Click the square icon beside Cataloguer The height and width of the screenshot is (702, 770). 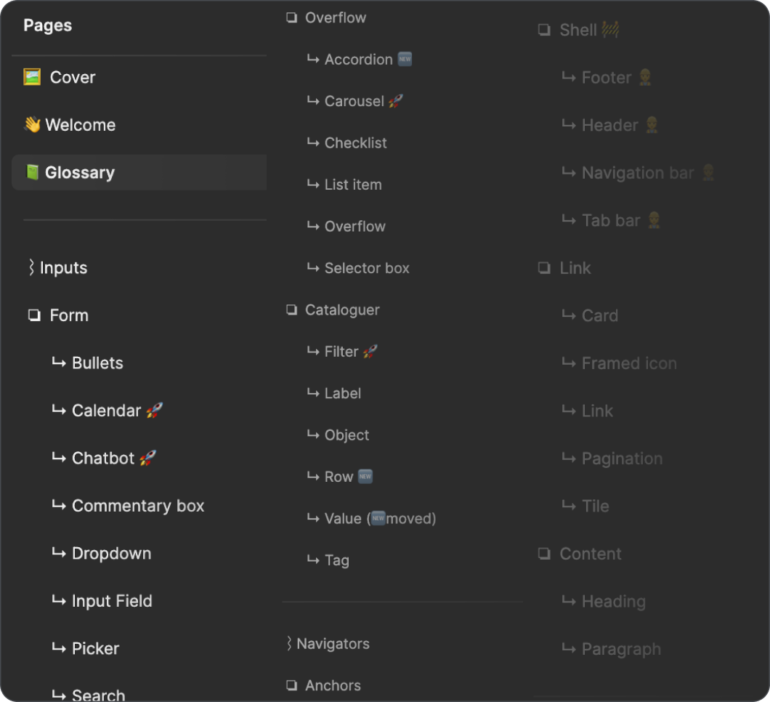click(x=292, y=310)
